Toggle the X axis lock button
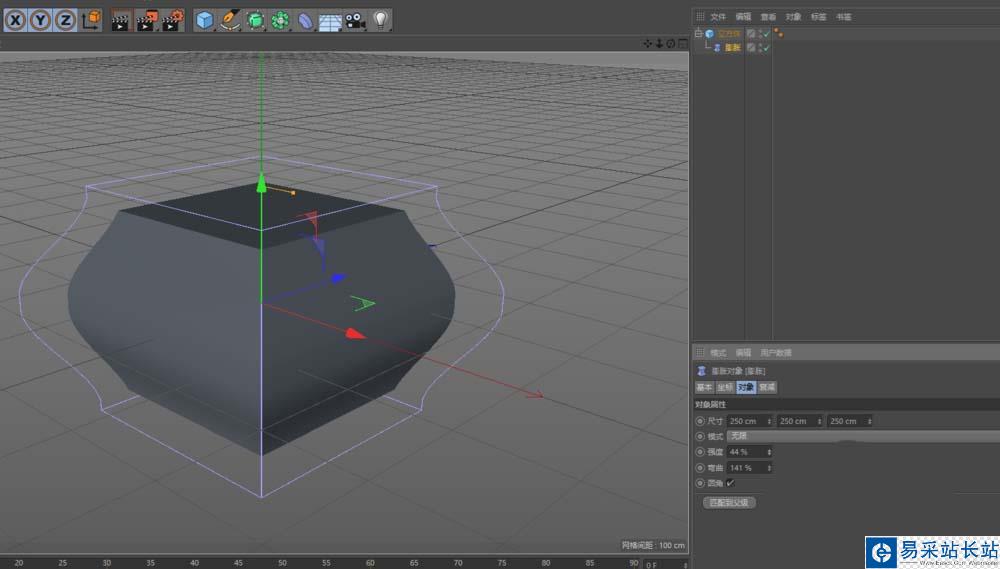This screenshot has height=569, width=1000. pos(16,19)
